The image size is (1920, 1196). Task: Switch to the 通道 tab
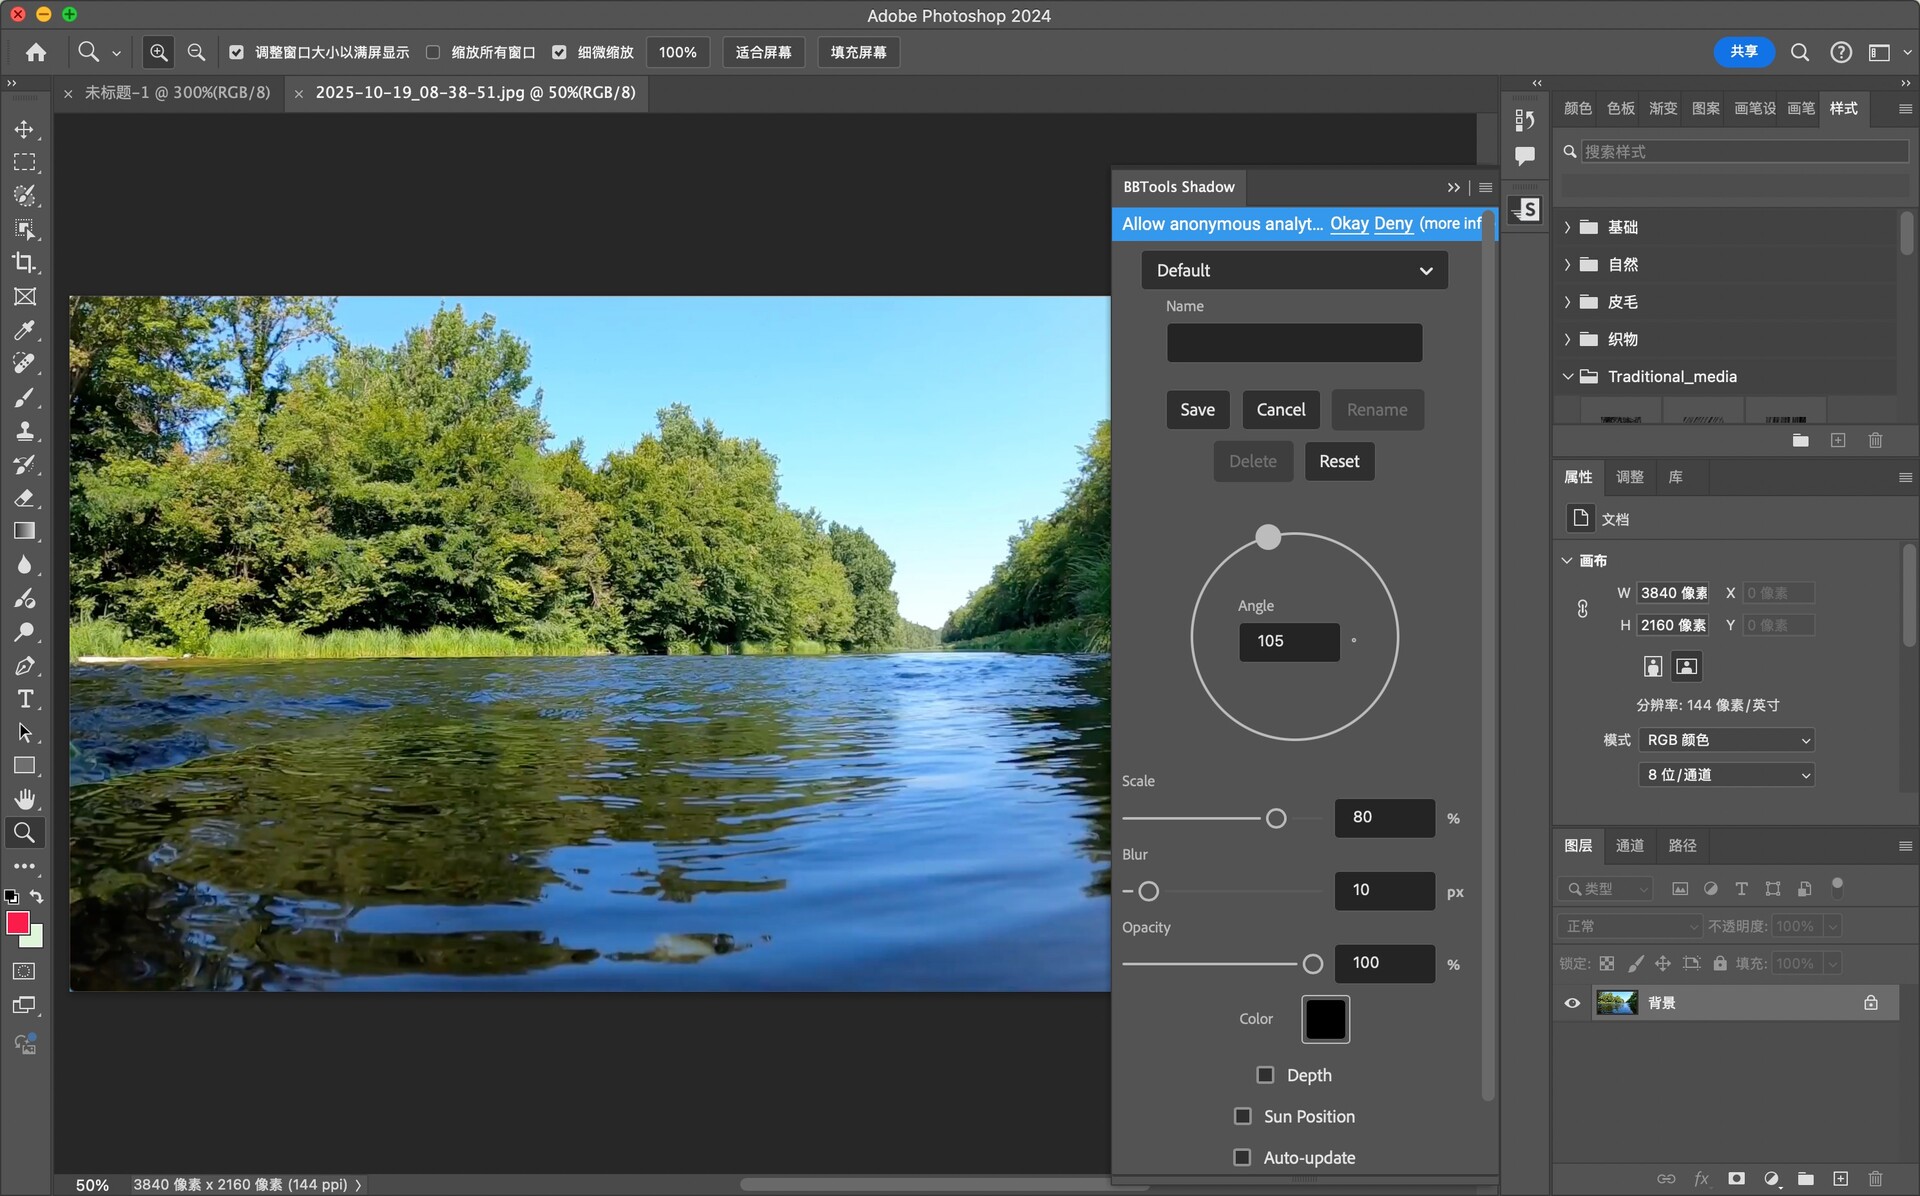click(1629, 846)
